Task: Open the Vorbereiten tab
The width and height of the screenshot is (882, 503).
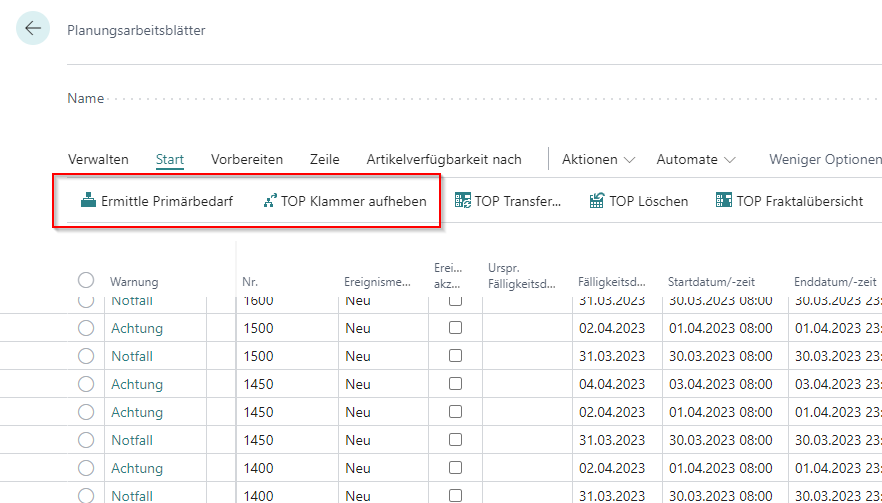Action: tap(247, 159)
